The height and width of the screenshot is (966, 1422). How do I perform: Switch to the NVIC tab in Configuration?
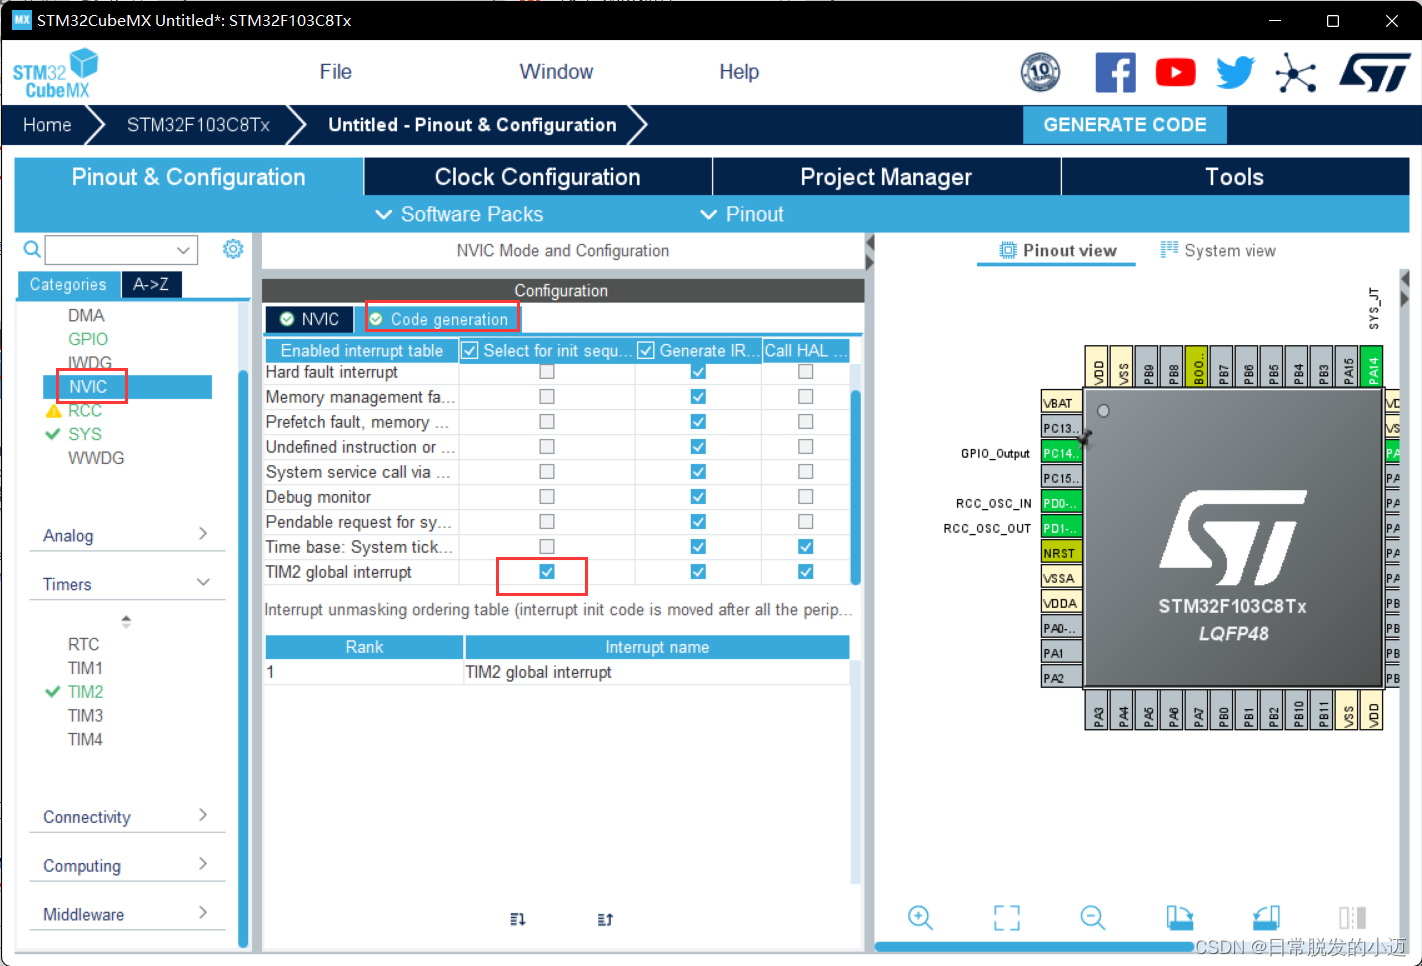tap(309, 319)
